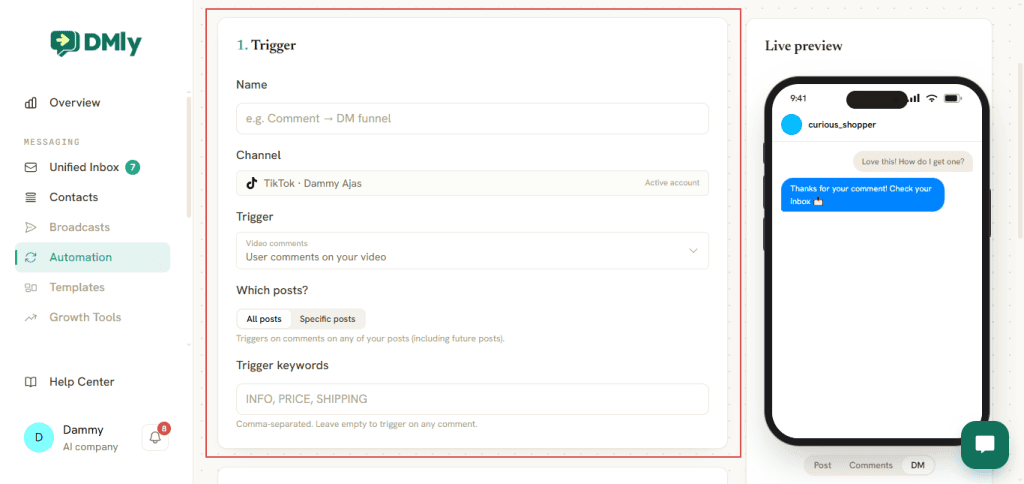Show the DM preview mode

pos(918,465)
